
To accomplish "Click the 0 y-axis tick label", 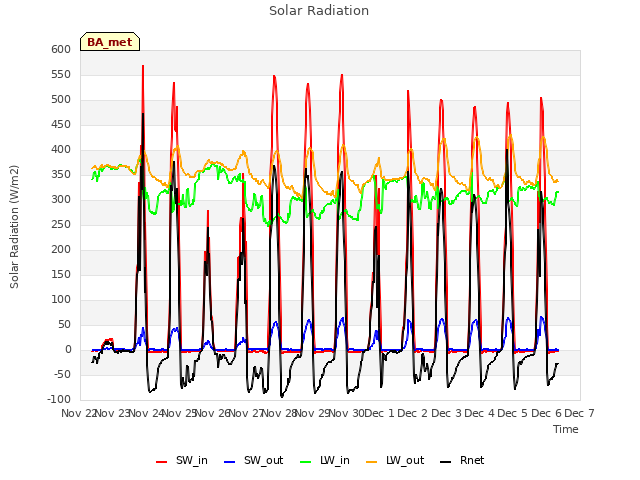I will point(68,349).
